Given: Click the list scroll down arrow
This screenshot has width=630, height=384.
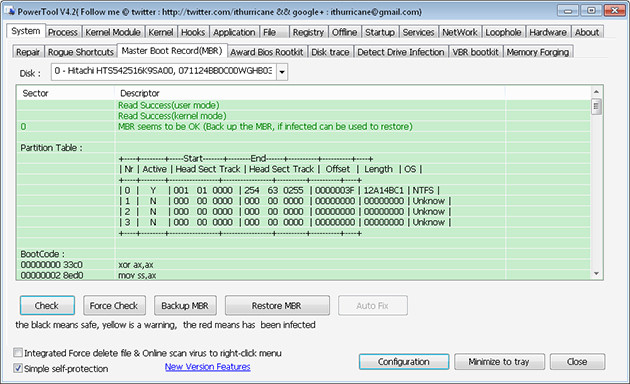Looking at the screenshot, I should 596,274.
